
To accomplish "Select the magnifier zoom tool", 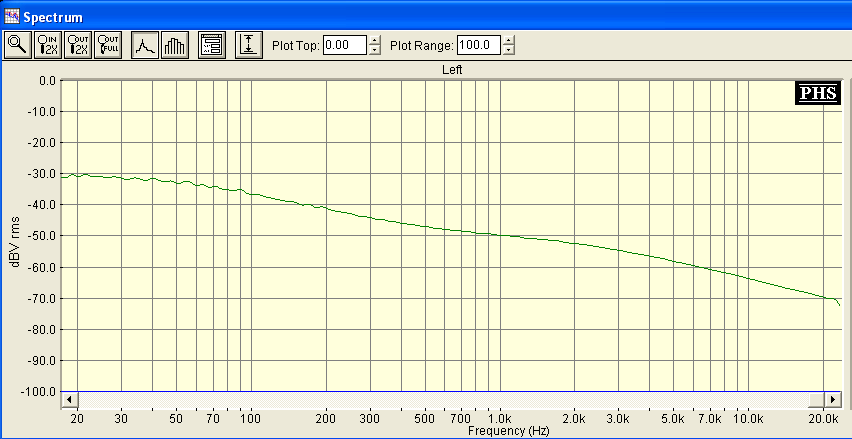I will pos(18,45).
